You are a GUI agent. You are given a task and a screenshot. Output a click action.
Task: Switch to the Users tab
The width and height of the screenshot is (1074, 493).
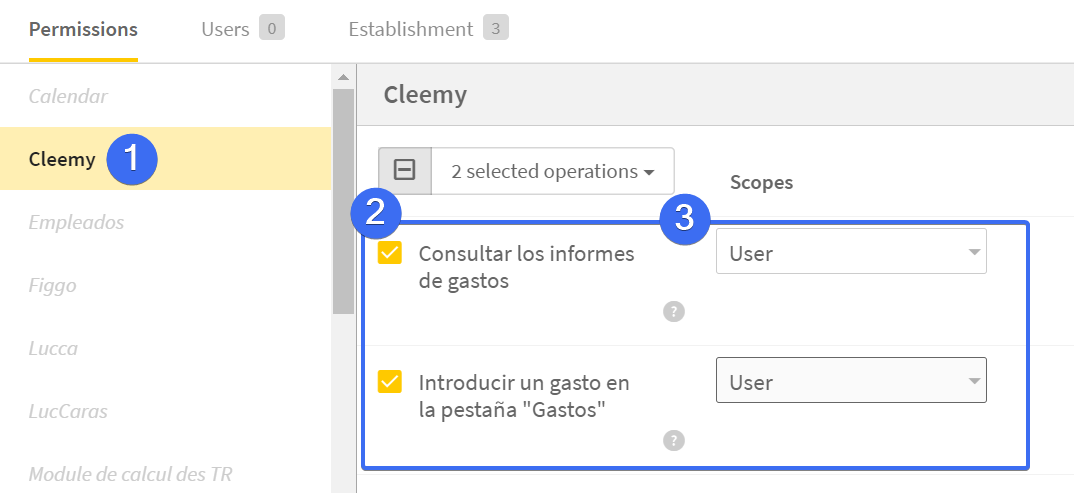[x=225, y=29]
